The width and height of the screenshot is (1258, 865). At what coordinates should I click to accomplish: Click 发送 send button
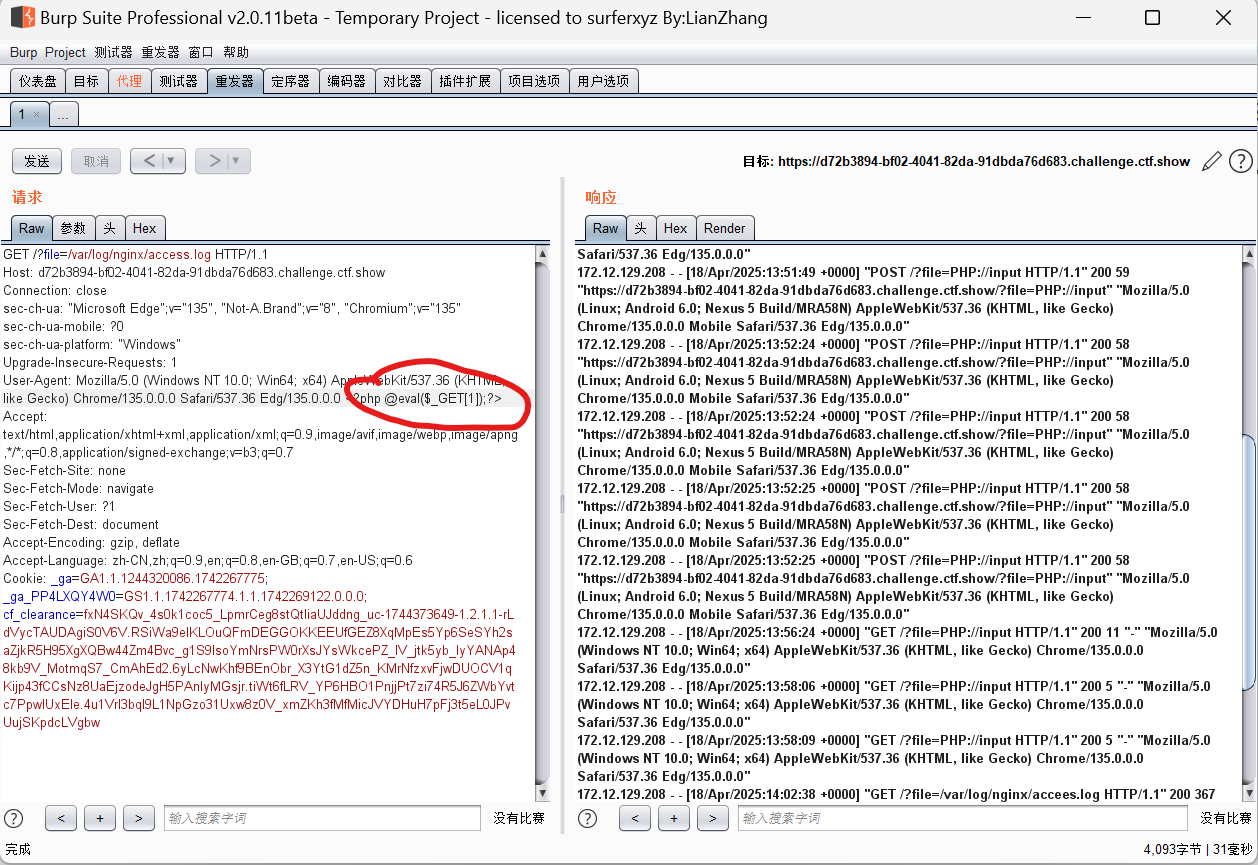click(37, 161)
